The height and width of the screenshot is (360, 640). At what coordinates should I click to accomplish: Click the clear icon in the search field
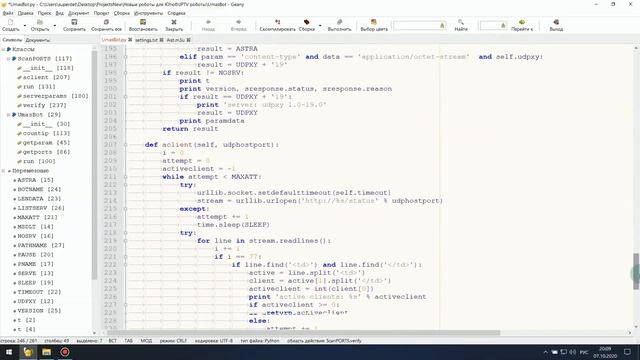click(442, 26)
